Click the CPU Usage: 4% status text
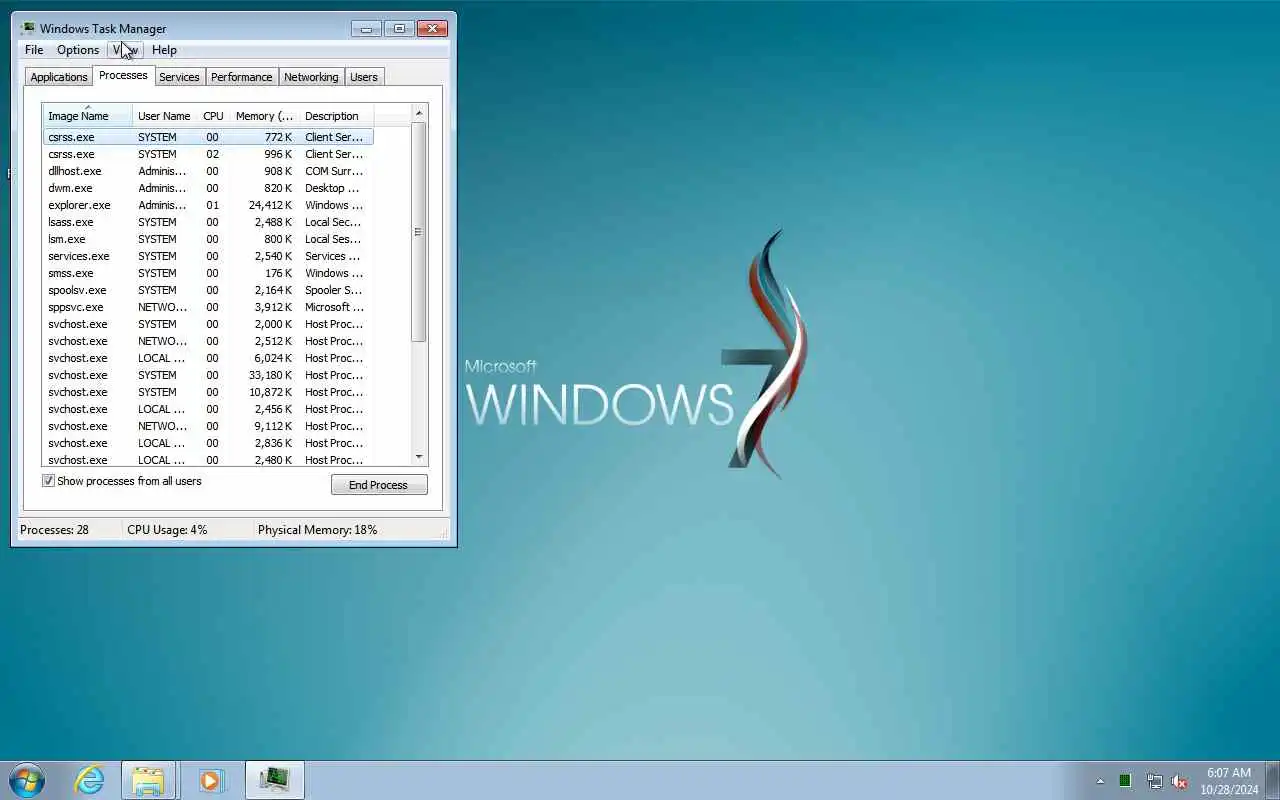This screenshot has width=1280, height=800. tap(167, 530)
